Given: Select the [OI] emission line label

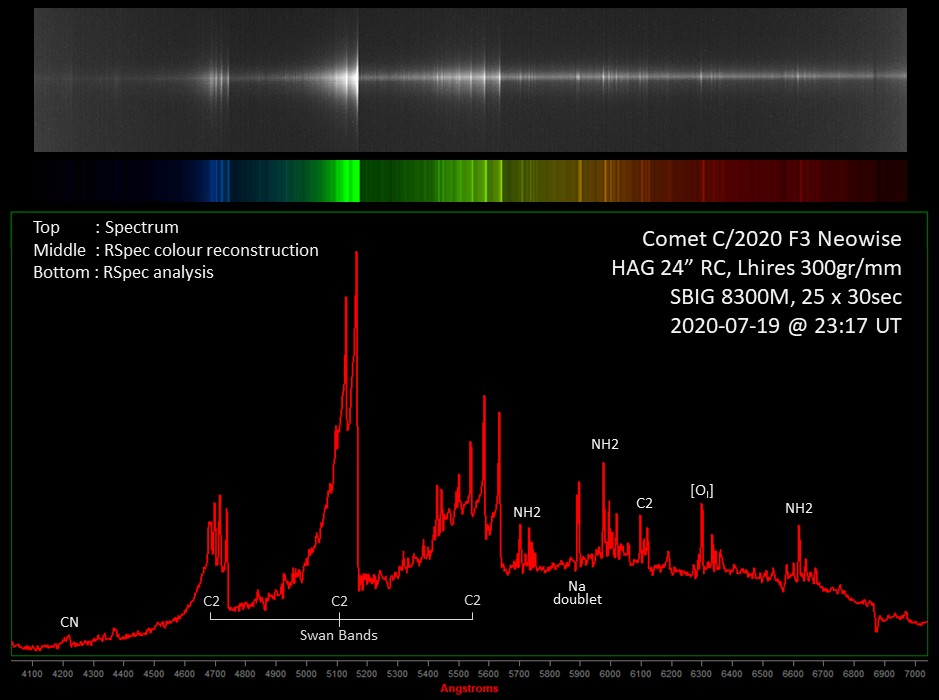Looking at the screenshot, I should [702, 490].
